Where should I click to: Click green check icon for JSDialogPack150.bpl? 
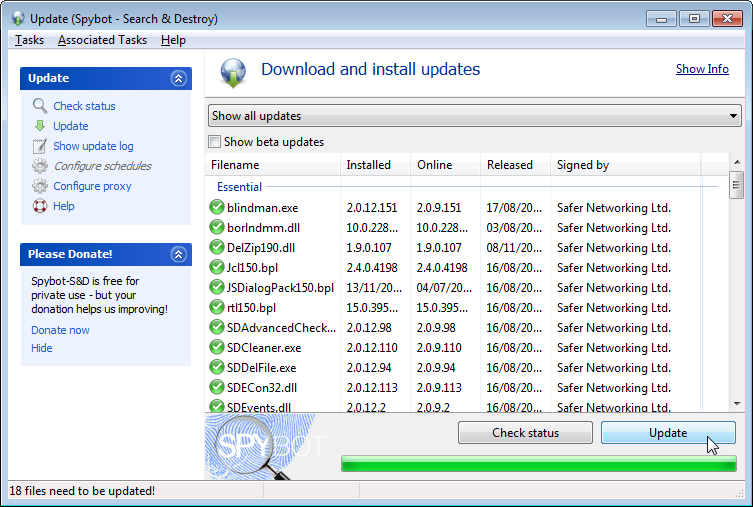tap(217, 287)
